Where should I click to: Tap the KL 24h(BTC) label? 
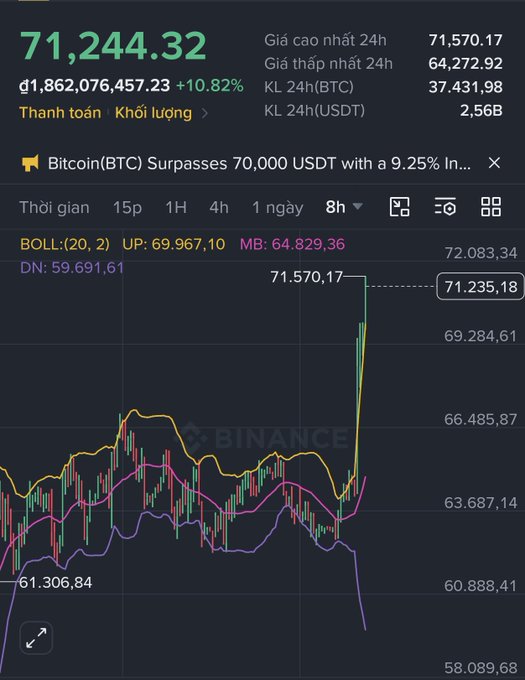coord(309,87)
